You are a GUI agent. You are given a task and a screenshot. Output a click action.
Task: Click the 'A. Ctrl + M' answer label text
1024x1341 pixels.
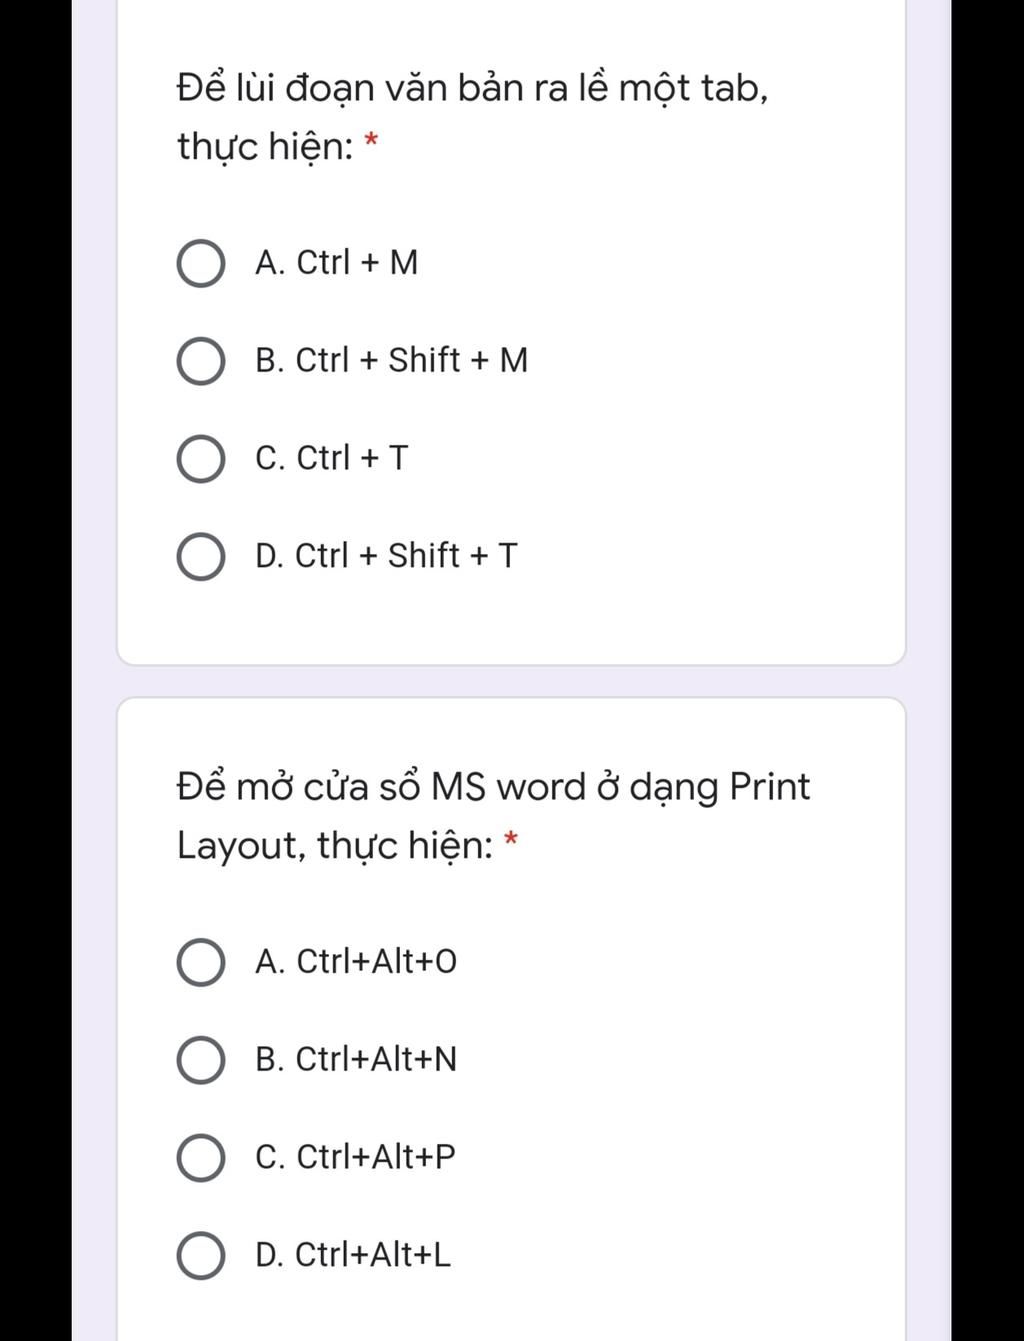pos(337,263)
